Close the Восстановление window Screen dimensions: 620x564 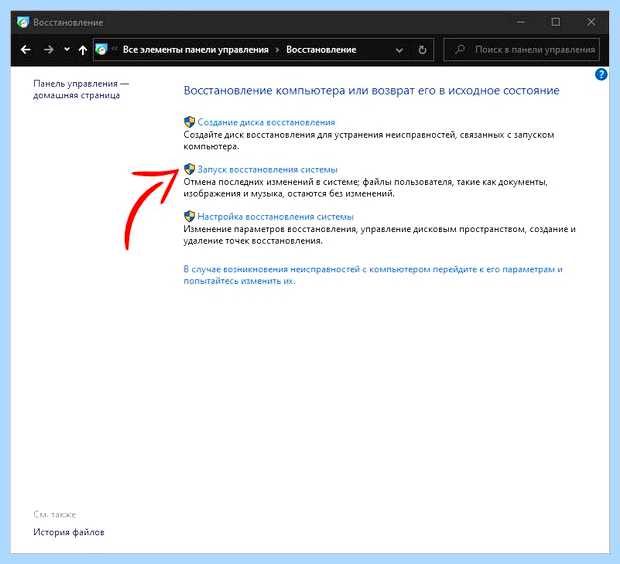[591, 22]
